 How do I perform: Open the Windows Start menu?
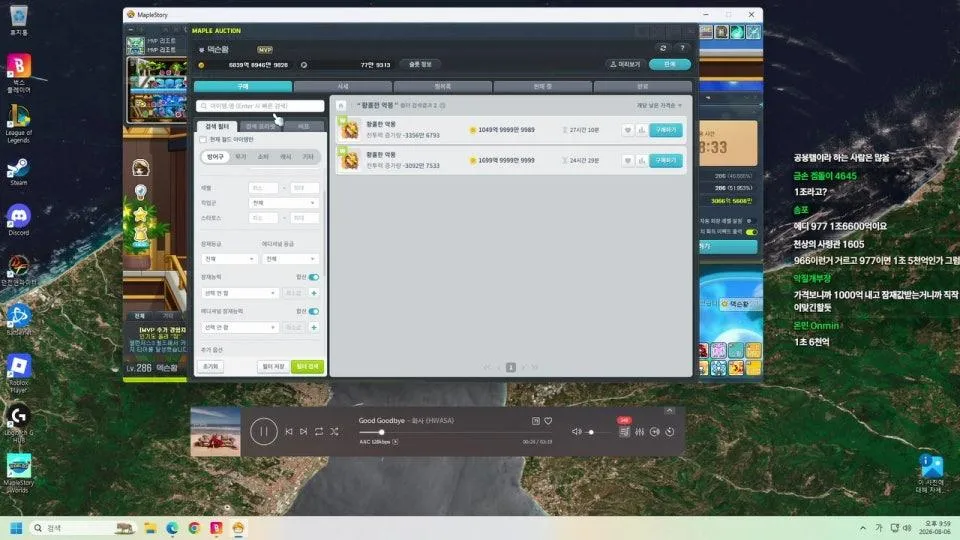[17, 528]
